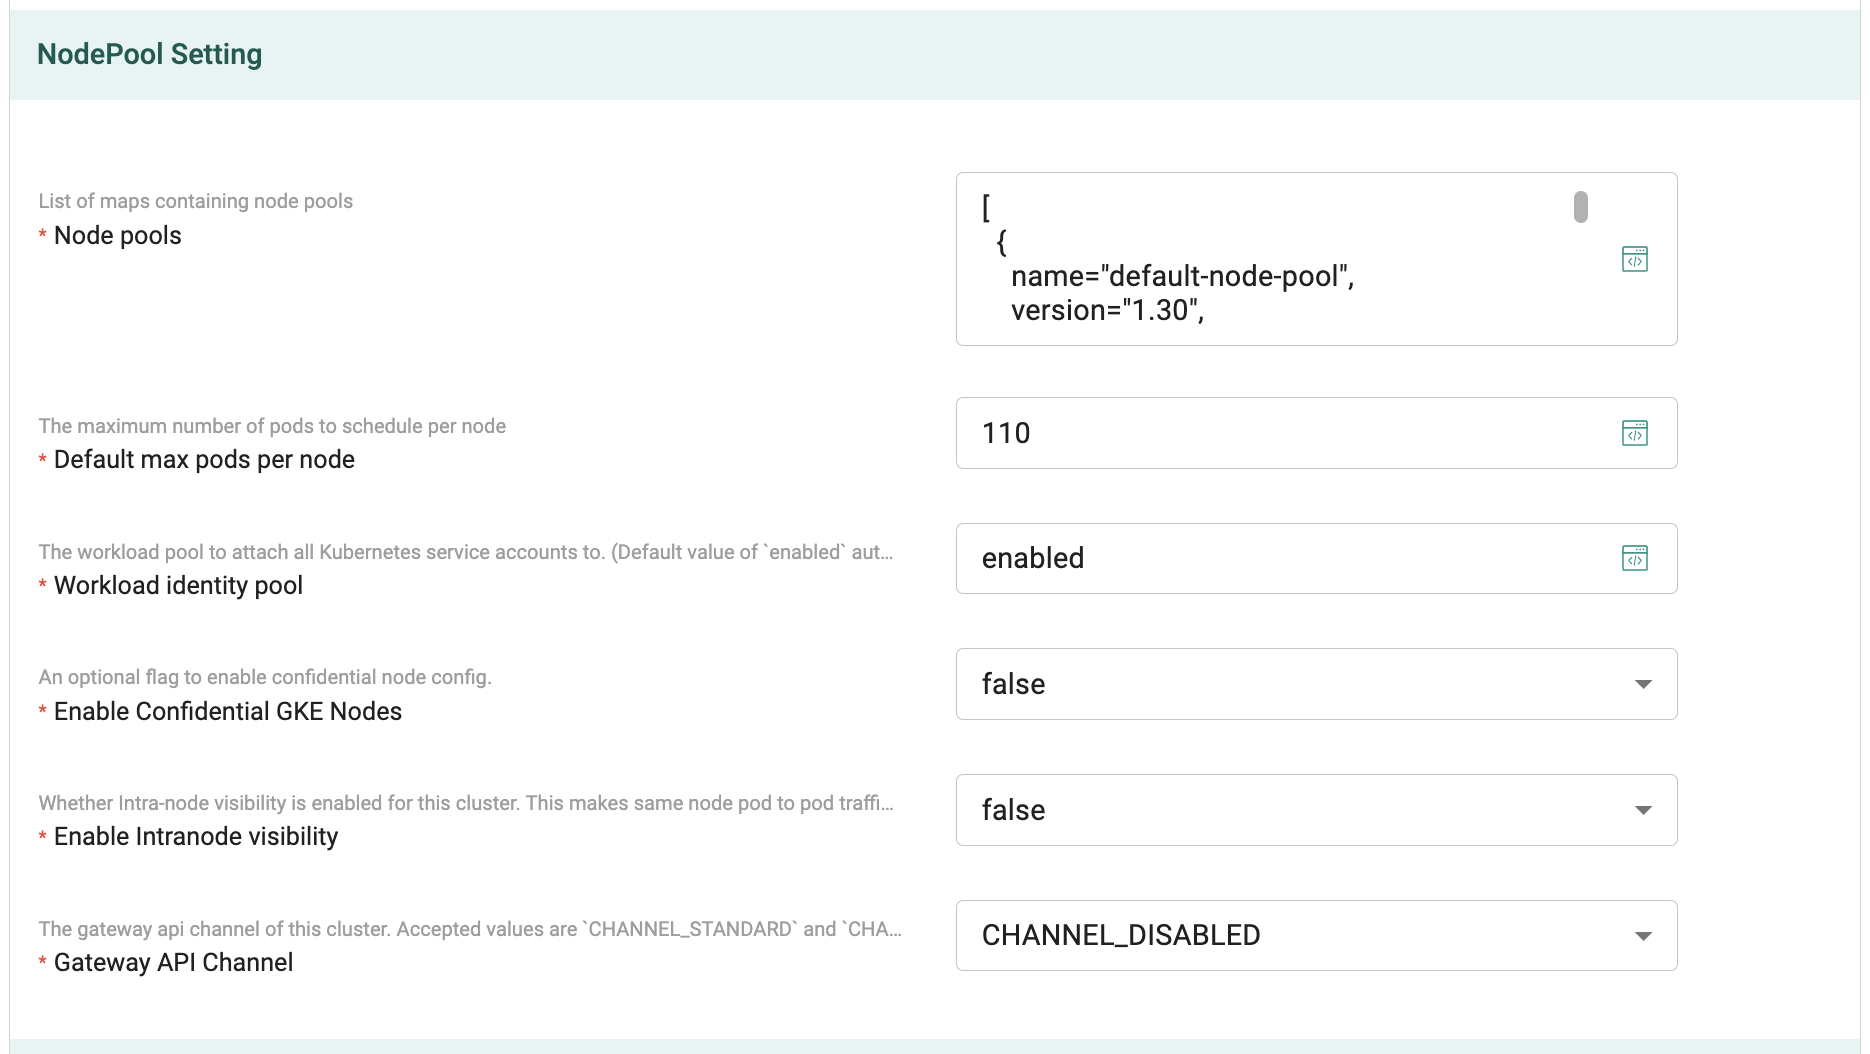The height and width of the screenshot is (1054, 1870).
Task: Click the 'Enable Intranode visibility' label
Action: pyautogui.click(x=196, y=837)
